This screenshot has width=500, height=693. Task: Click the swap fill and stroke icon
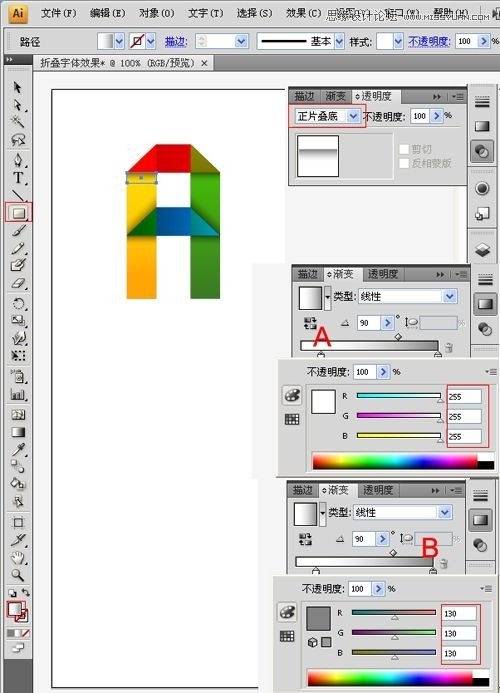click(x=26, y=592)
